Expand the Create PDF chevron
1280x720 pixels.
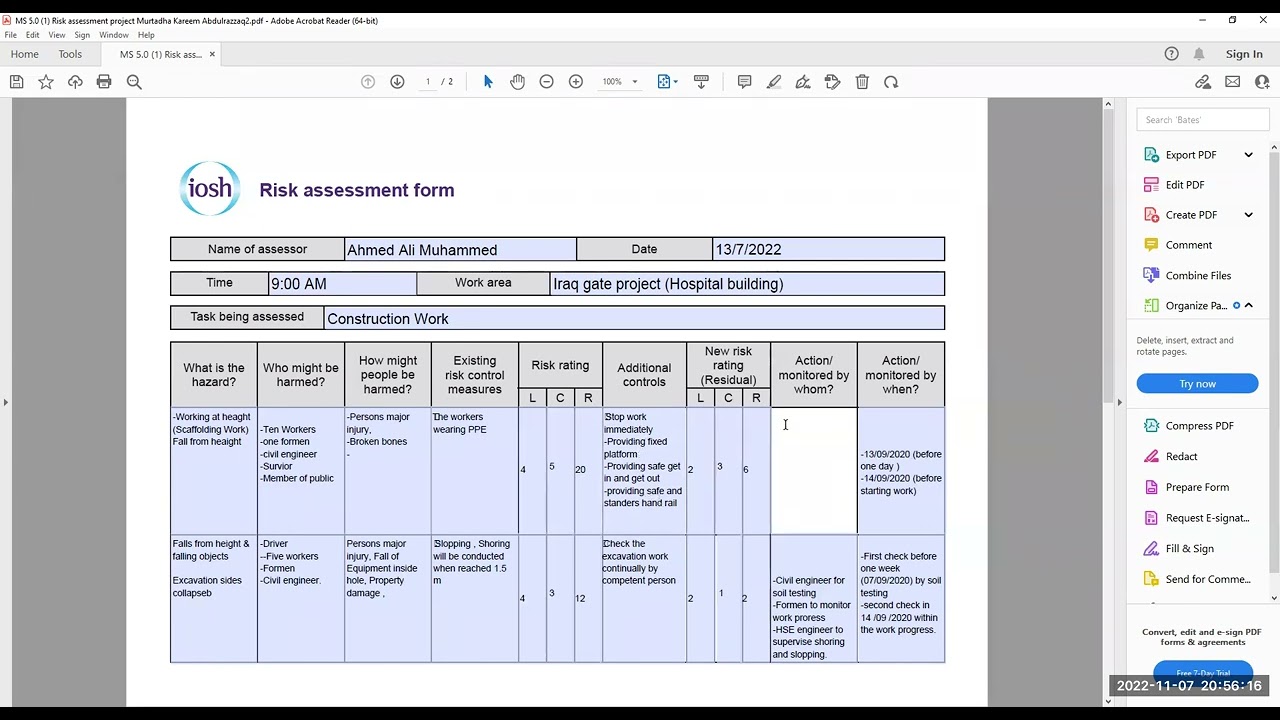pyautogui.click(x=1248, y=215)
